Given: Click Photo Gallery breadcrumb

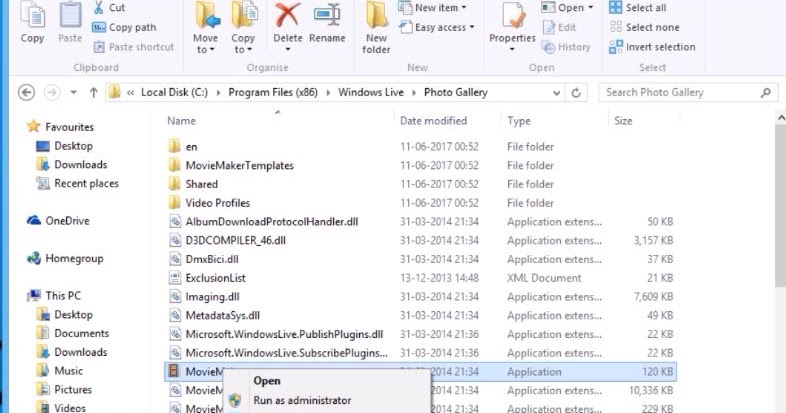Looking at the screenshot, I should pos(456,92).
